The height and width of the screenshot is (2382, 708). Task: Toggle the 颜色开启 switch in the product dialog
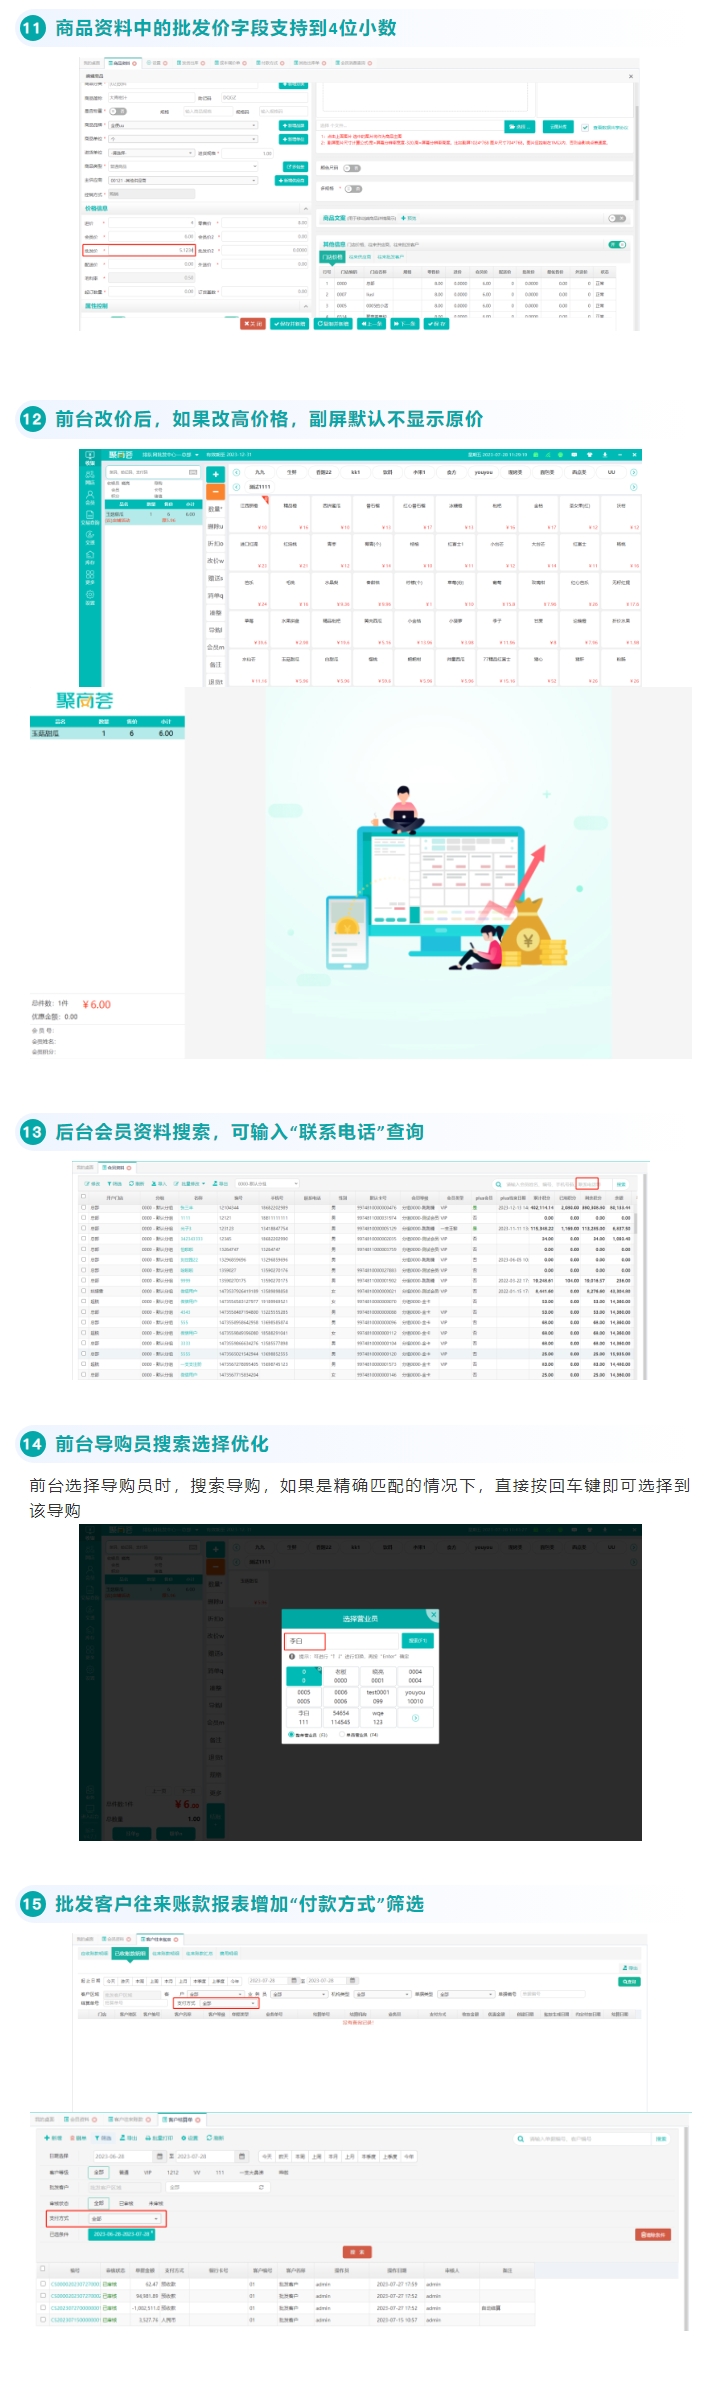pyautogui.click(x=353, y=168)
